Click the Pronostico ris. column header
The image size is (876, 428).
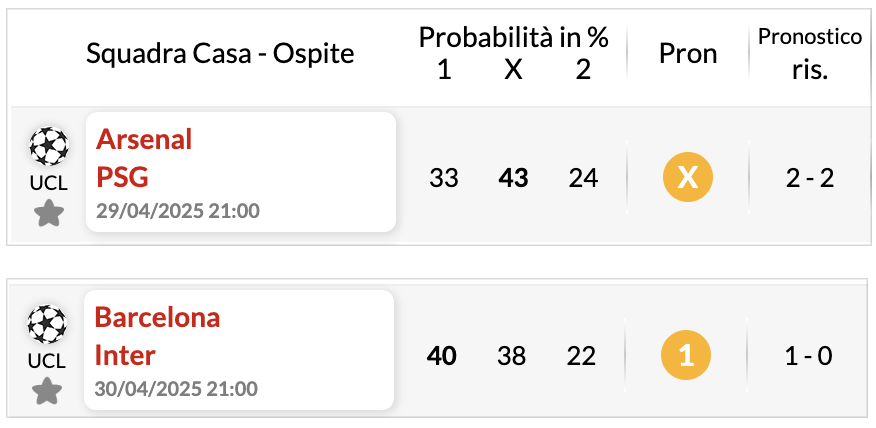(x=810, y=54)
